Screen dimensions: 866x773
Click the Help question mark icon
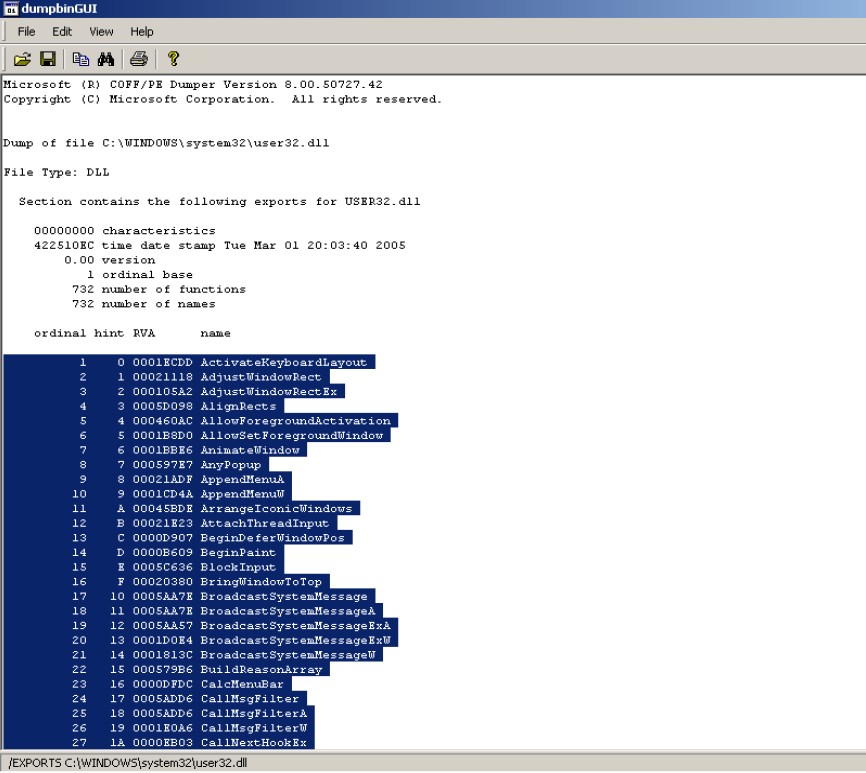[173, 59]
